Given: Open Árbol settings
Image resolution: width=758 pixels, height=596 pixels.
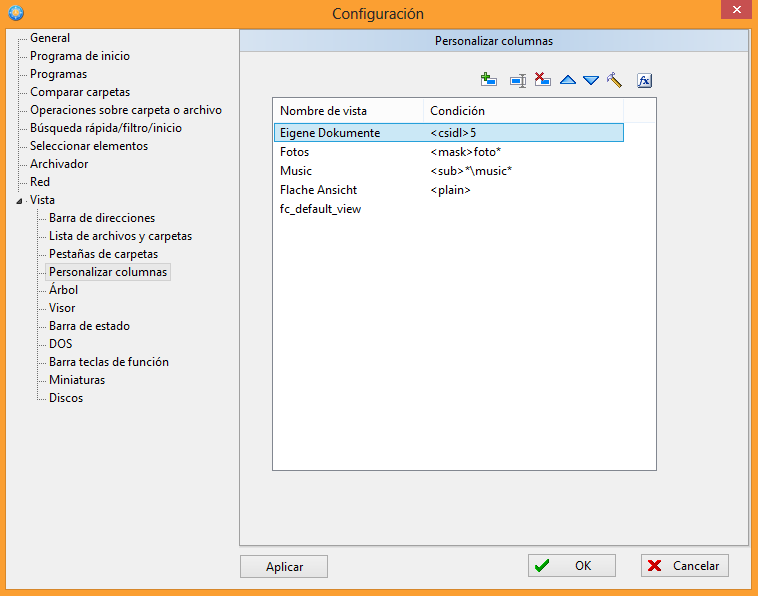Looking at the screenshot, I should coord(63,290).
